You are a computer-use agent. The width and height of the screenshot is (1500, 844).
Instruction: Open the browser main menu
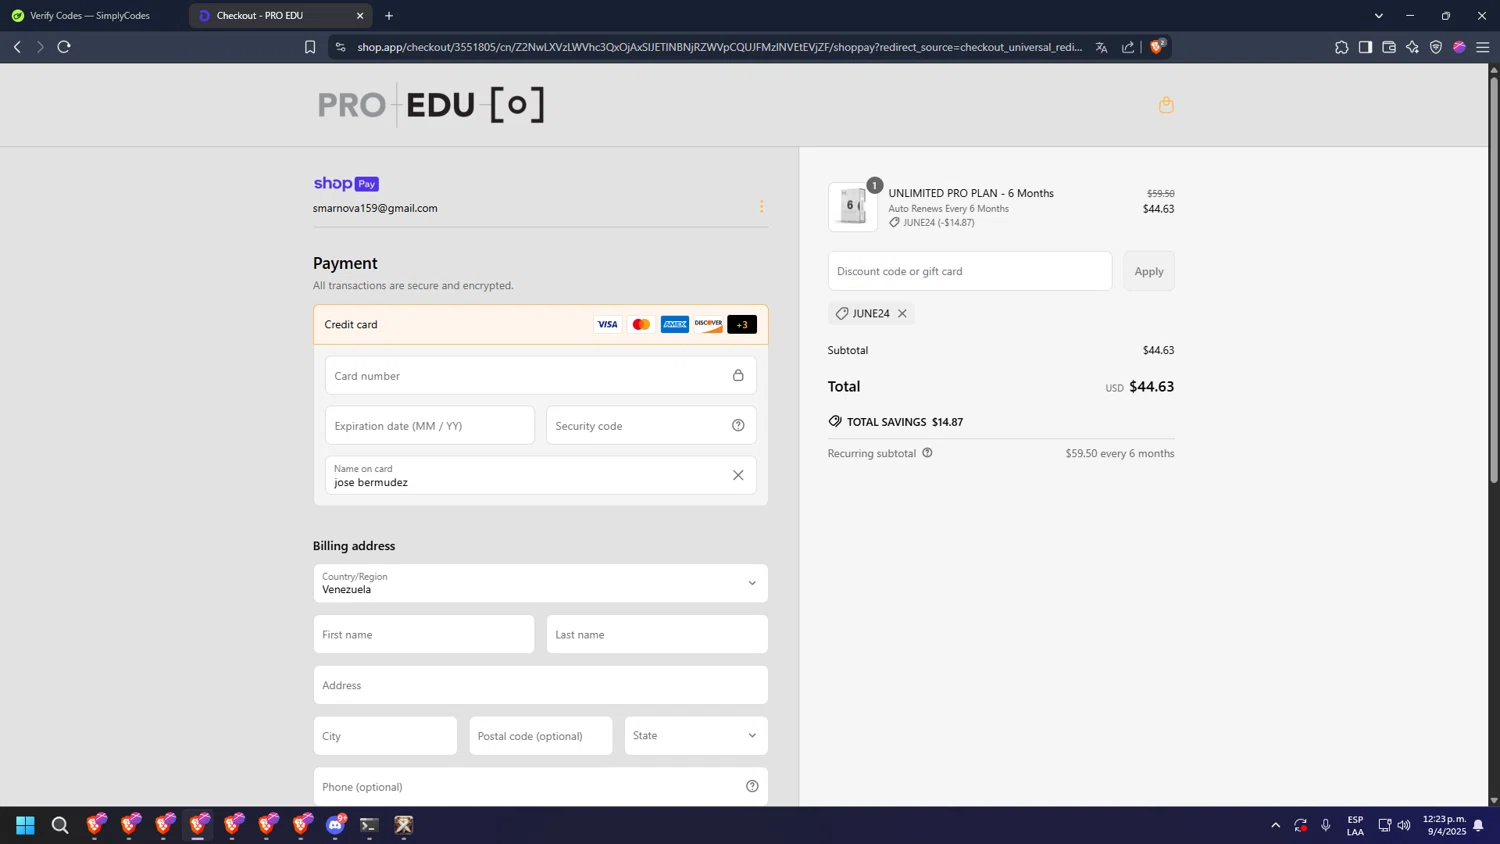(1483, 47)
